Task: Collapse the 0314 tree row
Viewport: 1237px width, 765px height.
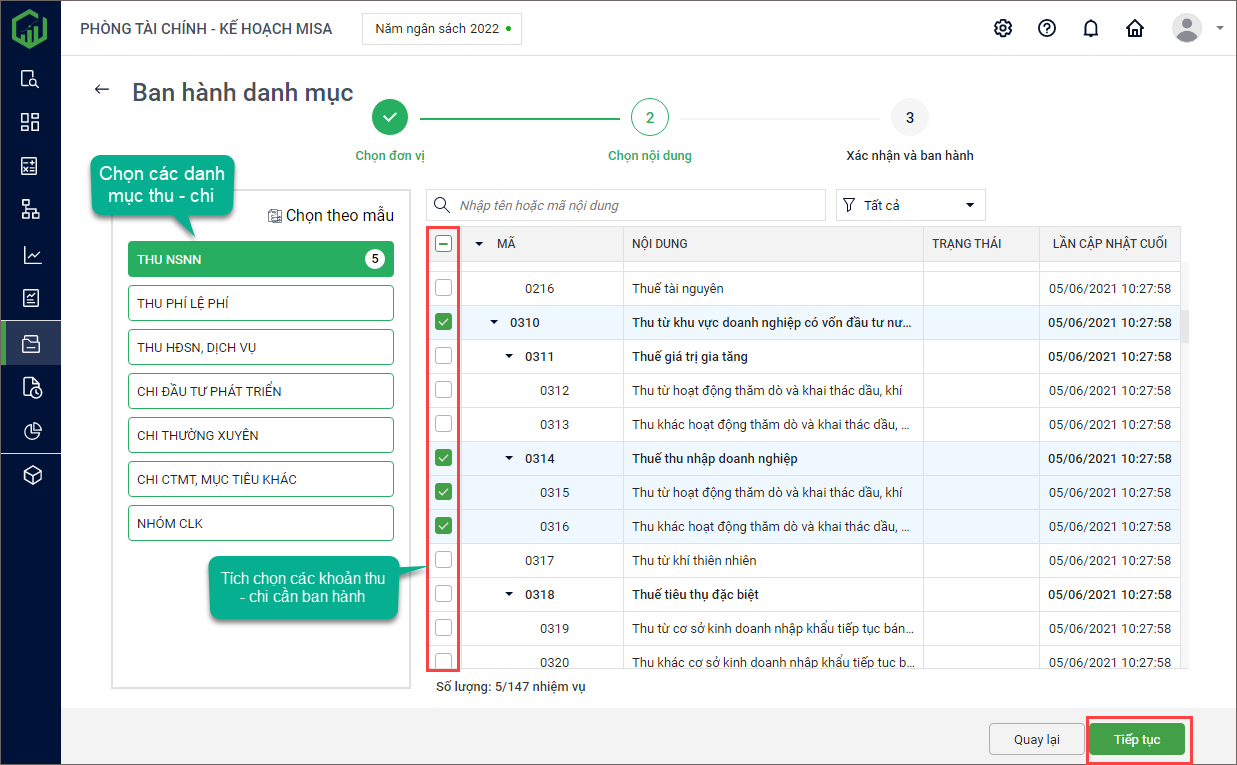Action: click(x=509, y=459)
